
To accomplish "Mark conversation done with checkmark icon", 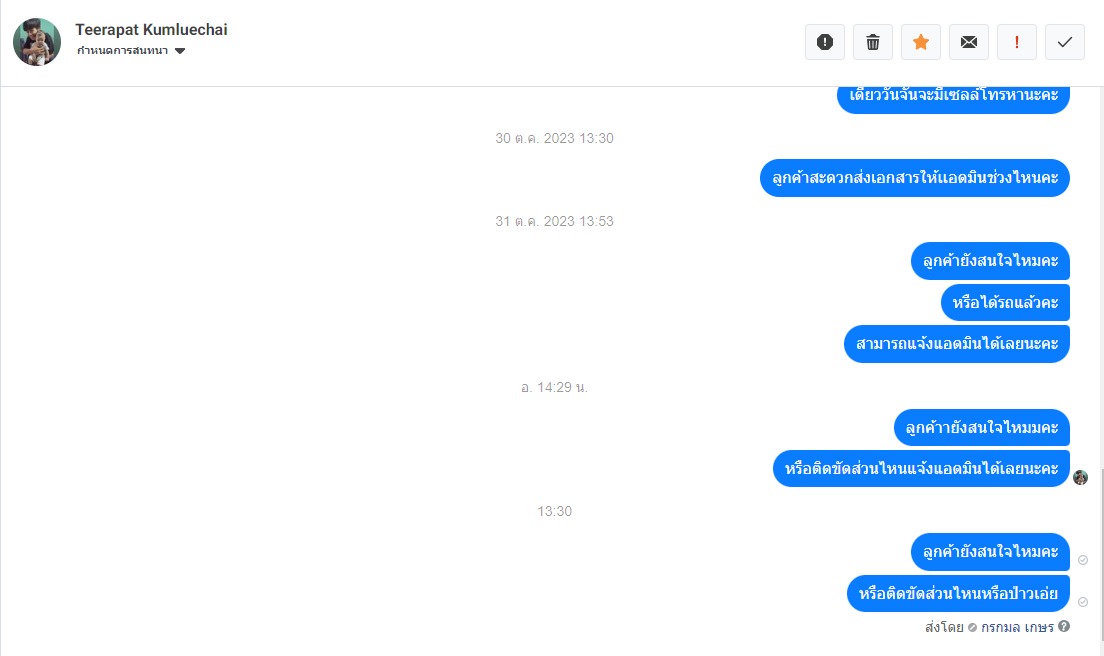I will (x=1065, y=42).
